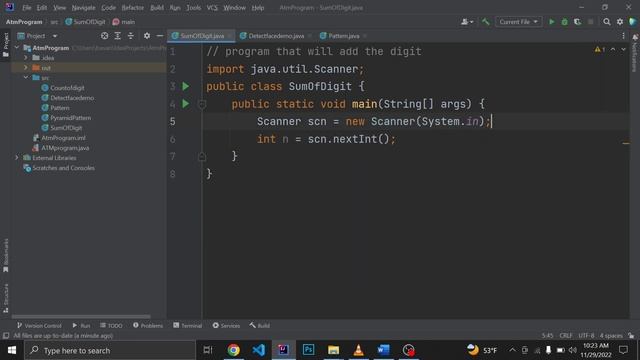The height and width of the screenshot is (360, 640).
Task: Expand all items in the Project panel
Action: click(118, 36)
